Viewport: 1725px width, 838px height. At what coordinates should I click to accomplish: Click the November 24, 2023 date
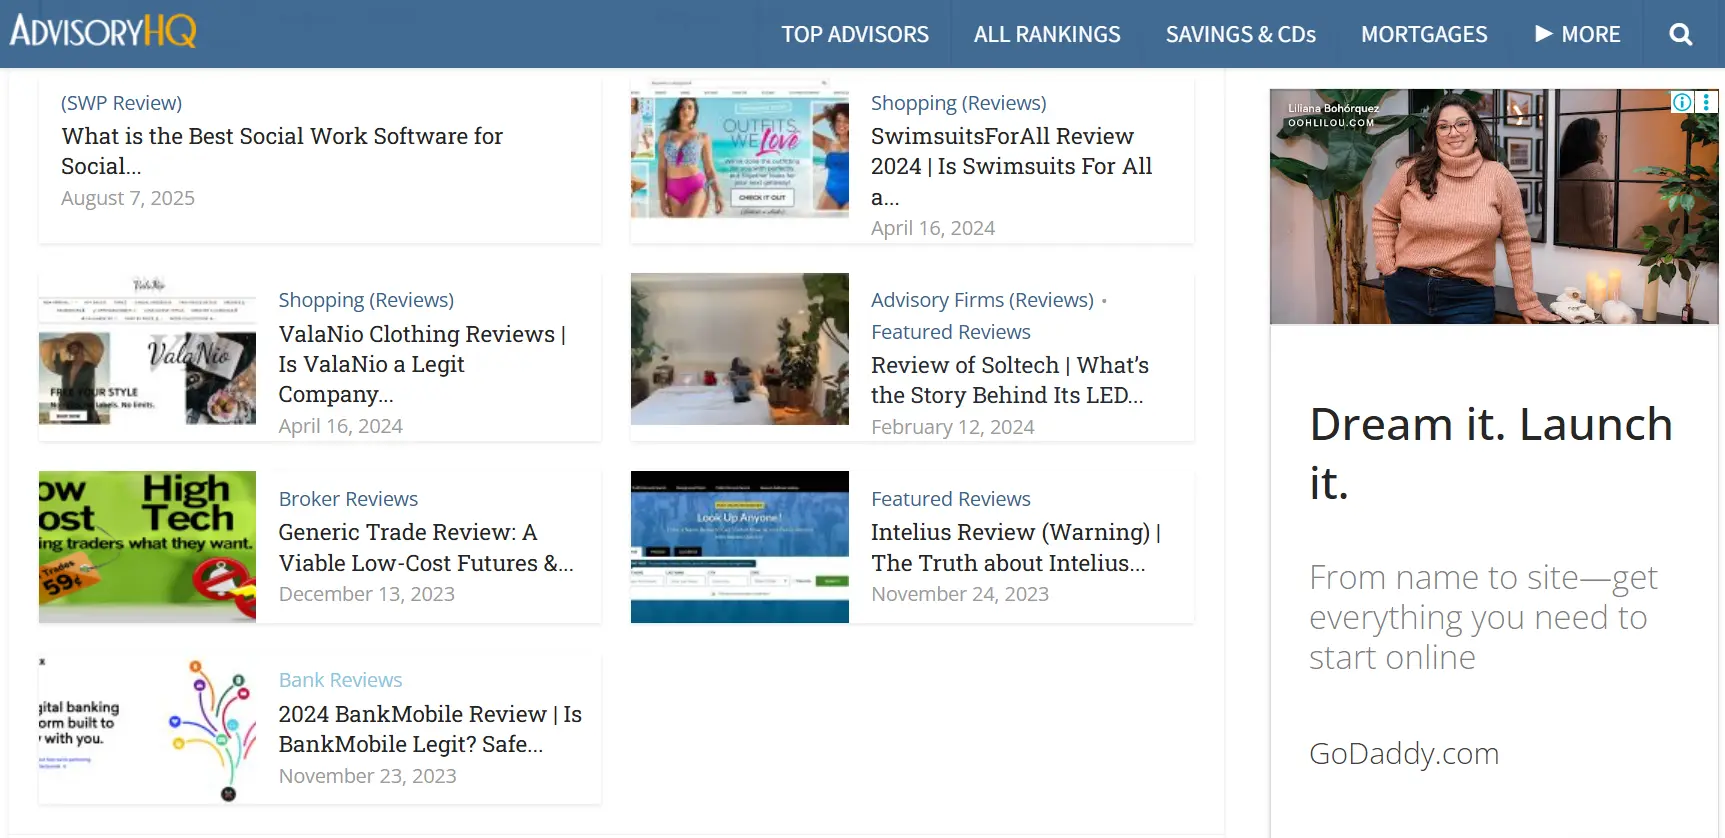(959, 594)
